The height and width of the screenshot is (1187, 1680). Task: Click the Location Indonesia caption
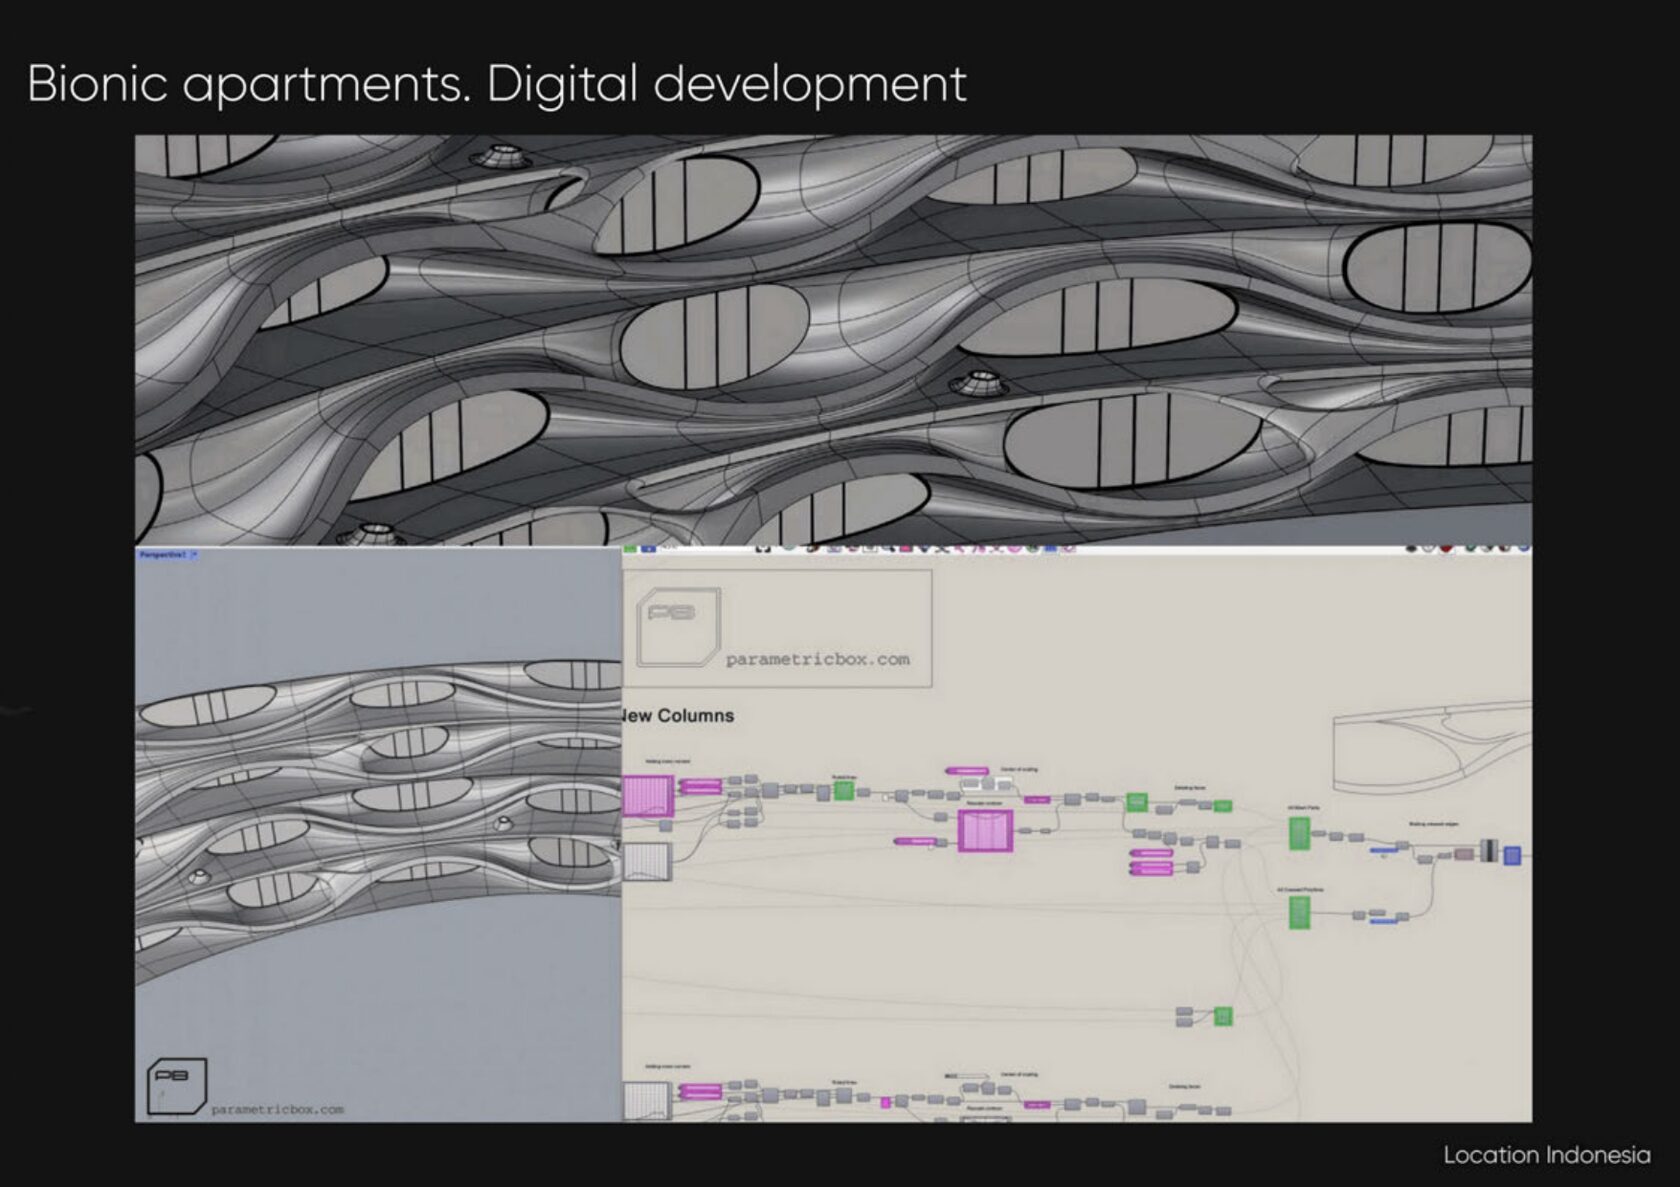click(x=1546, y=1155)
